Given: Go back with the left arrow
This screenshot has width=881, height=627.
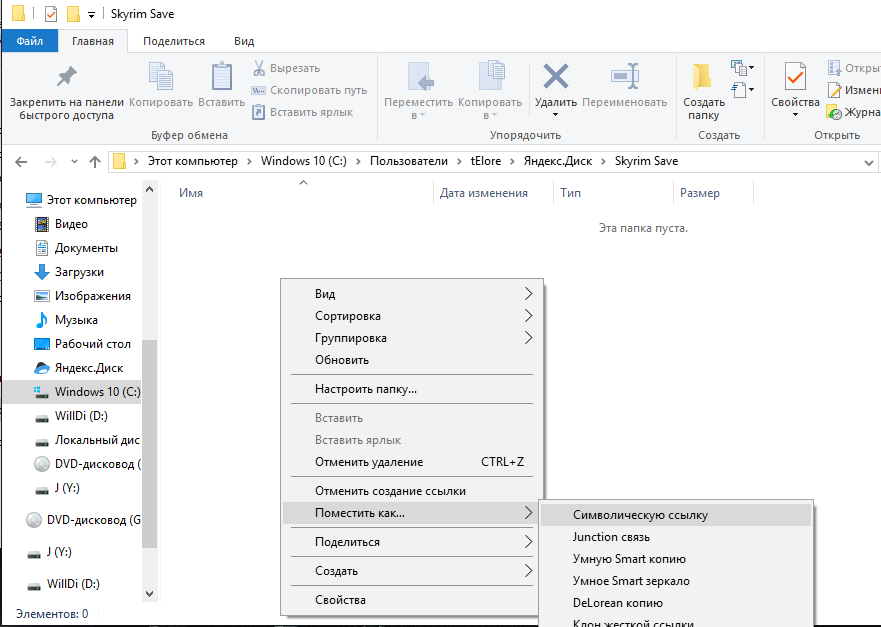Looking at the screenshot, I should (x=21, y=162).
